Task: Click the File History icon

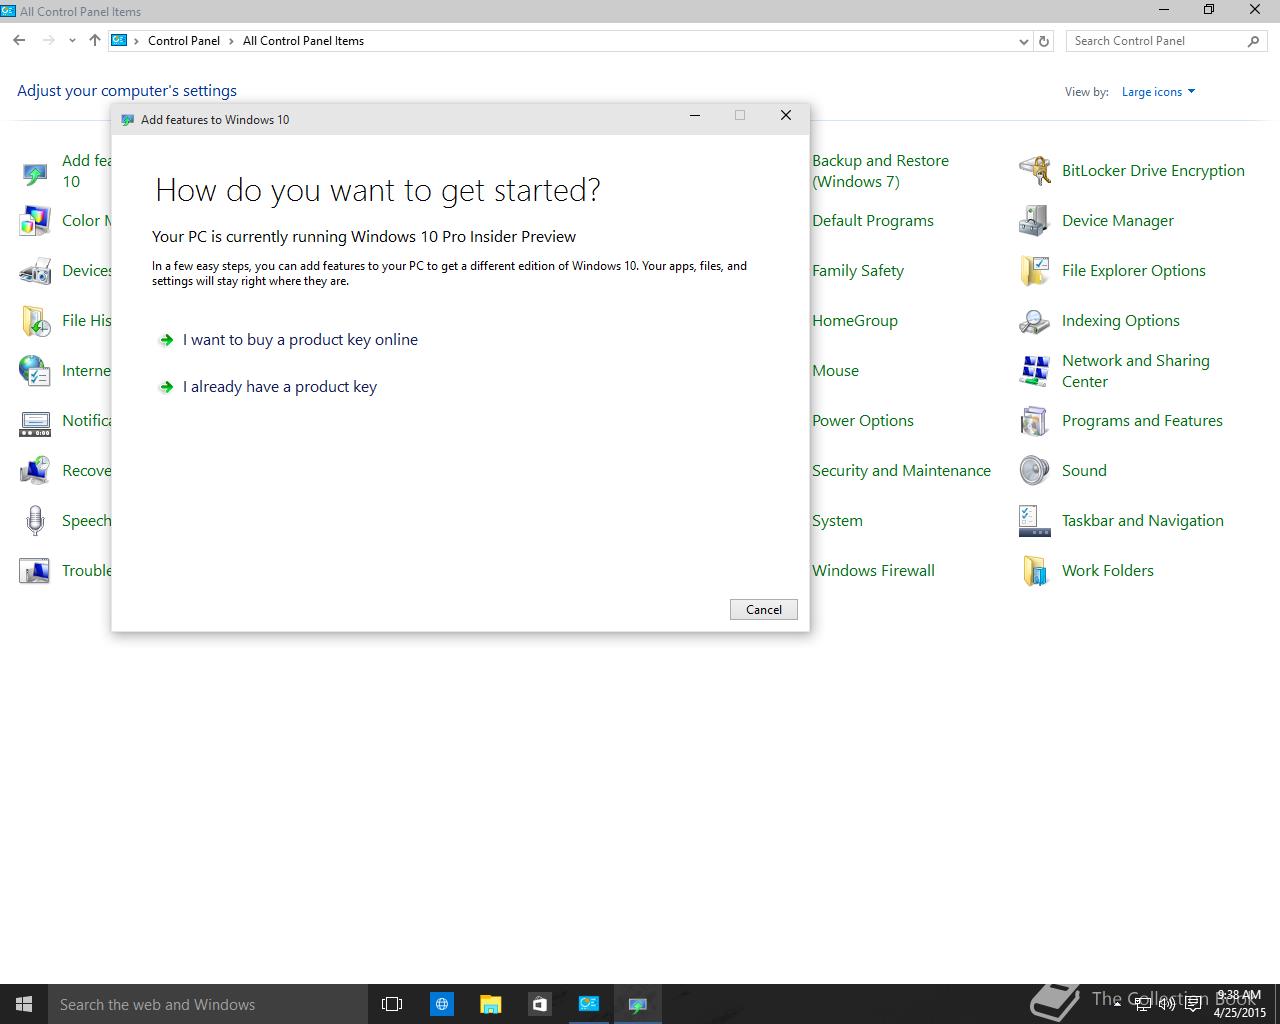Action: (x=35, y=321)
